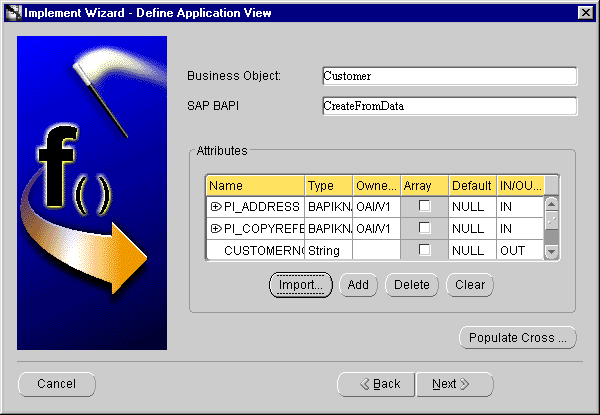
Task: Expand the PI_ADDRESS attribute row
Action: point(216,206)
